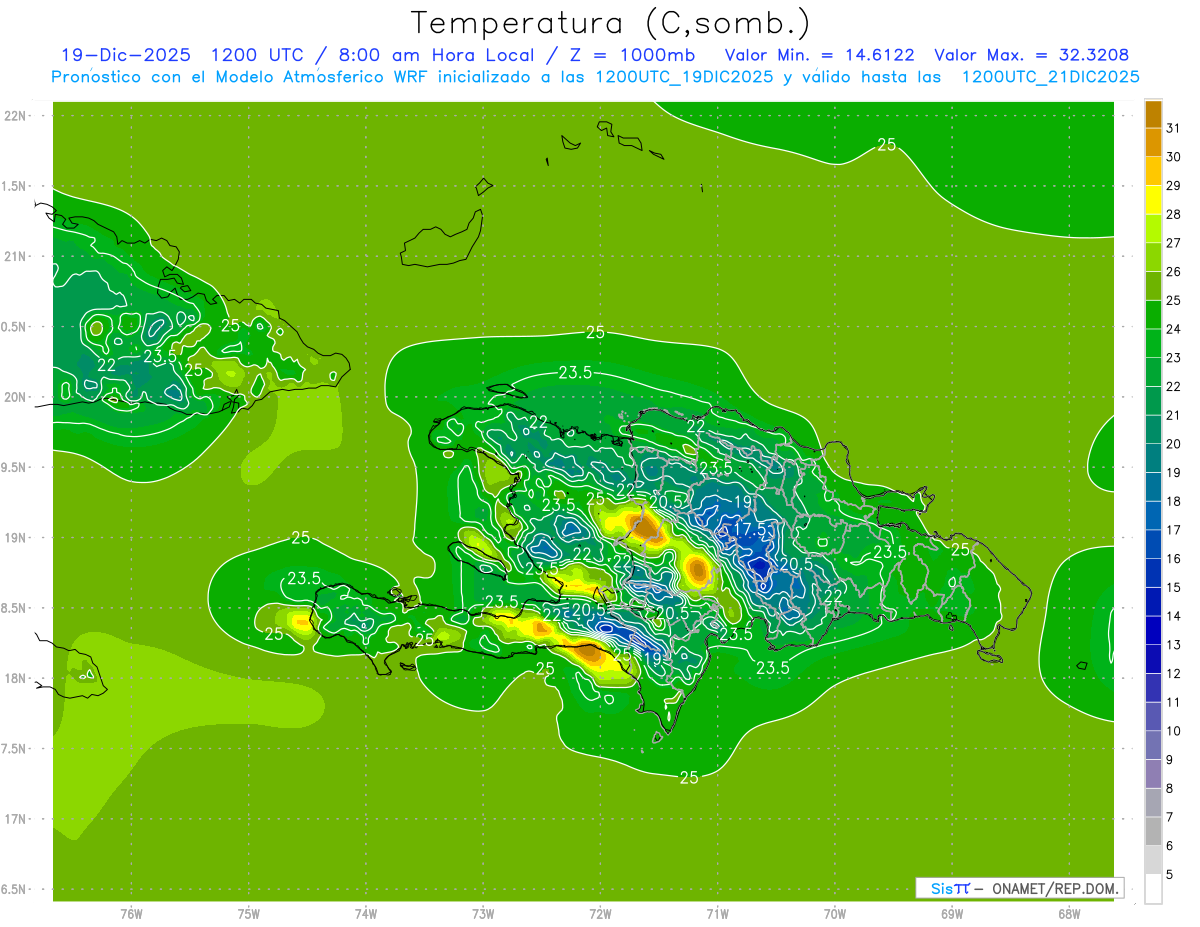Pick the legend band between 24 and 25
Viewport: 1200px width, 927px height.
tap(1153, 315)
